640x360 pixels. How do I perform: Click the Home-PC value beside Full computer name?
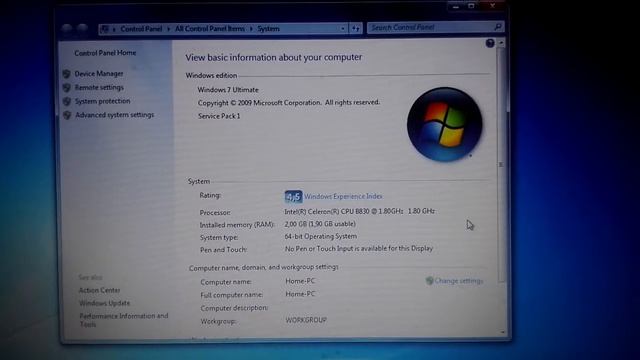pos(300,294)
